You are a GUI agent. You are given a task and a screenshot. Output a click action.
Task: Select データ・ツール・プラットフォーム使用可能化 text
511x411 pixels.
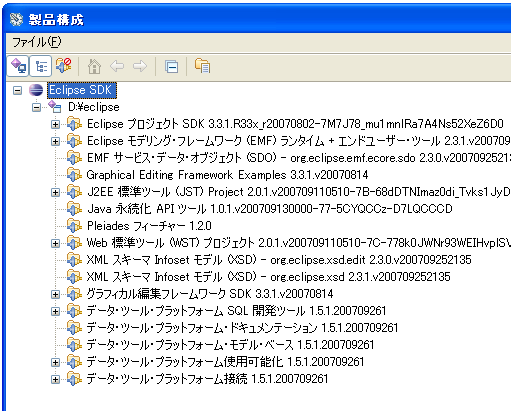[x=225, y=362]
